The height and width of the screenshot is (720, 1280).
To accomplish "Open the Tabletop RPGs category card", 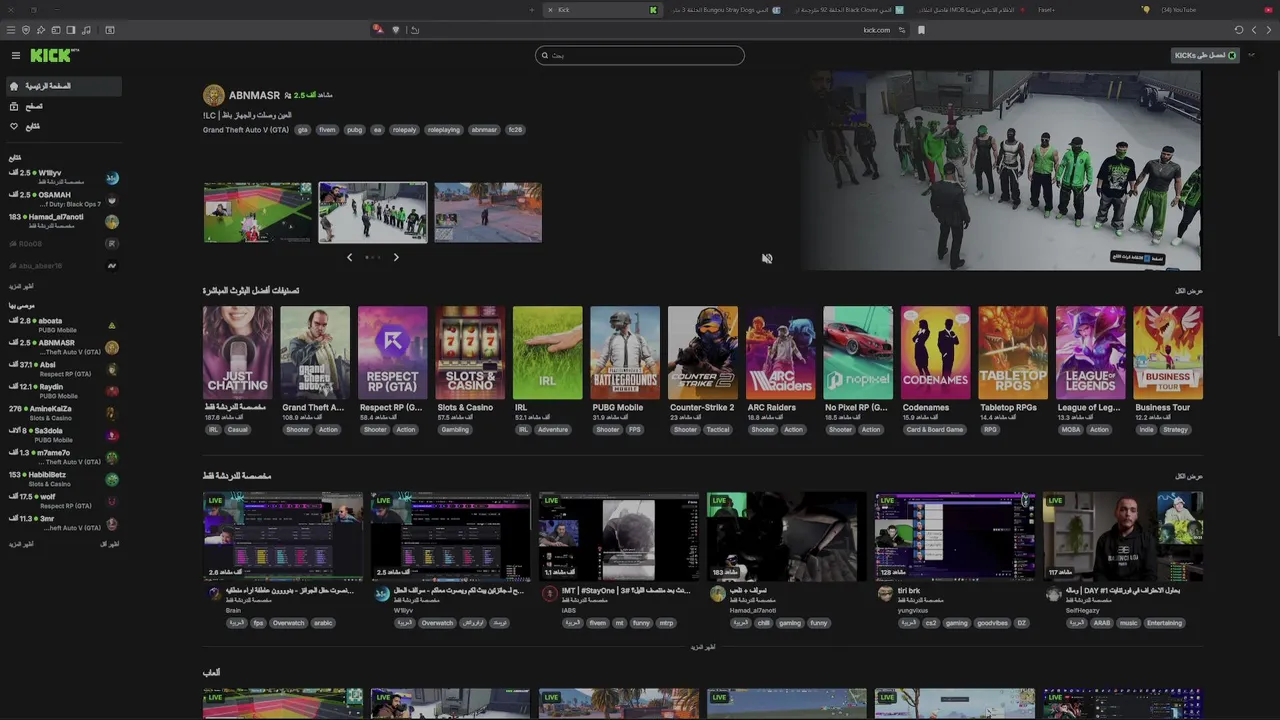I will [x=1013, y=353].
